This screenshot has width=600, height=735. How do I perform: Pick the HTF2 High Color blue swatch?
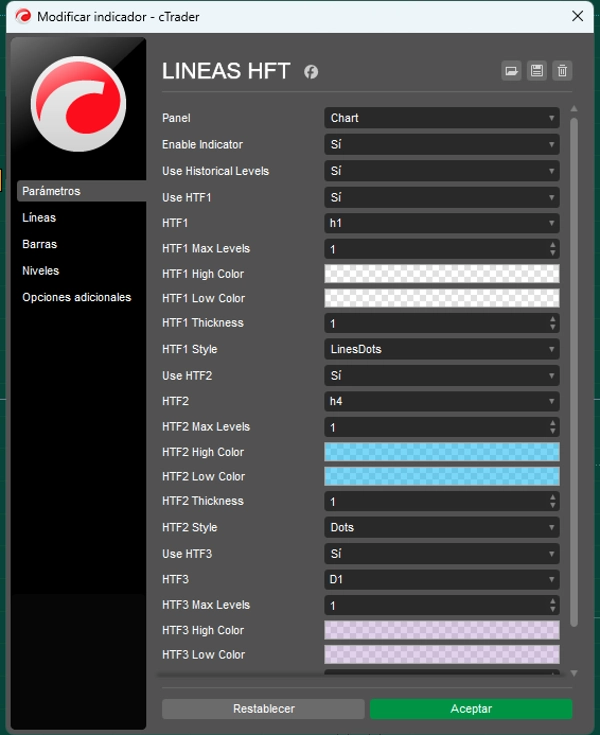click(442, 452)
